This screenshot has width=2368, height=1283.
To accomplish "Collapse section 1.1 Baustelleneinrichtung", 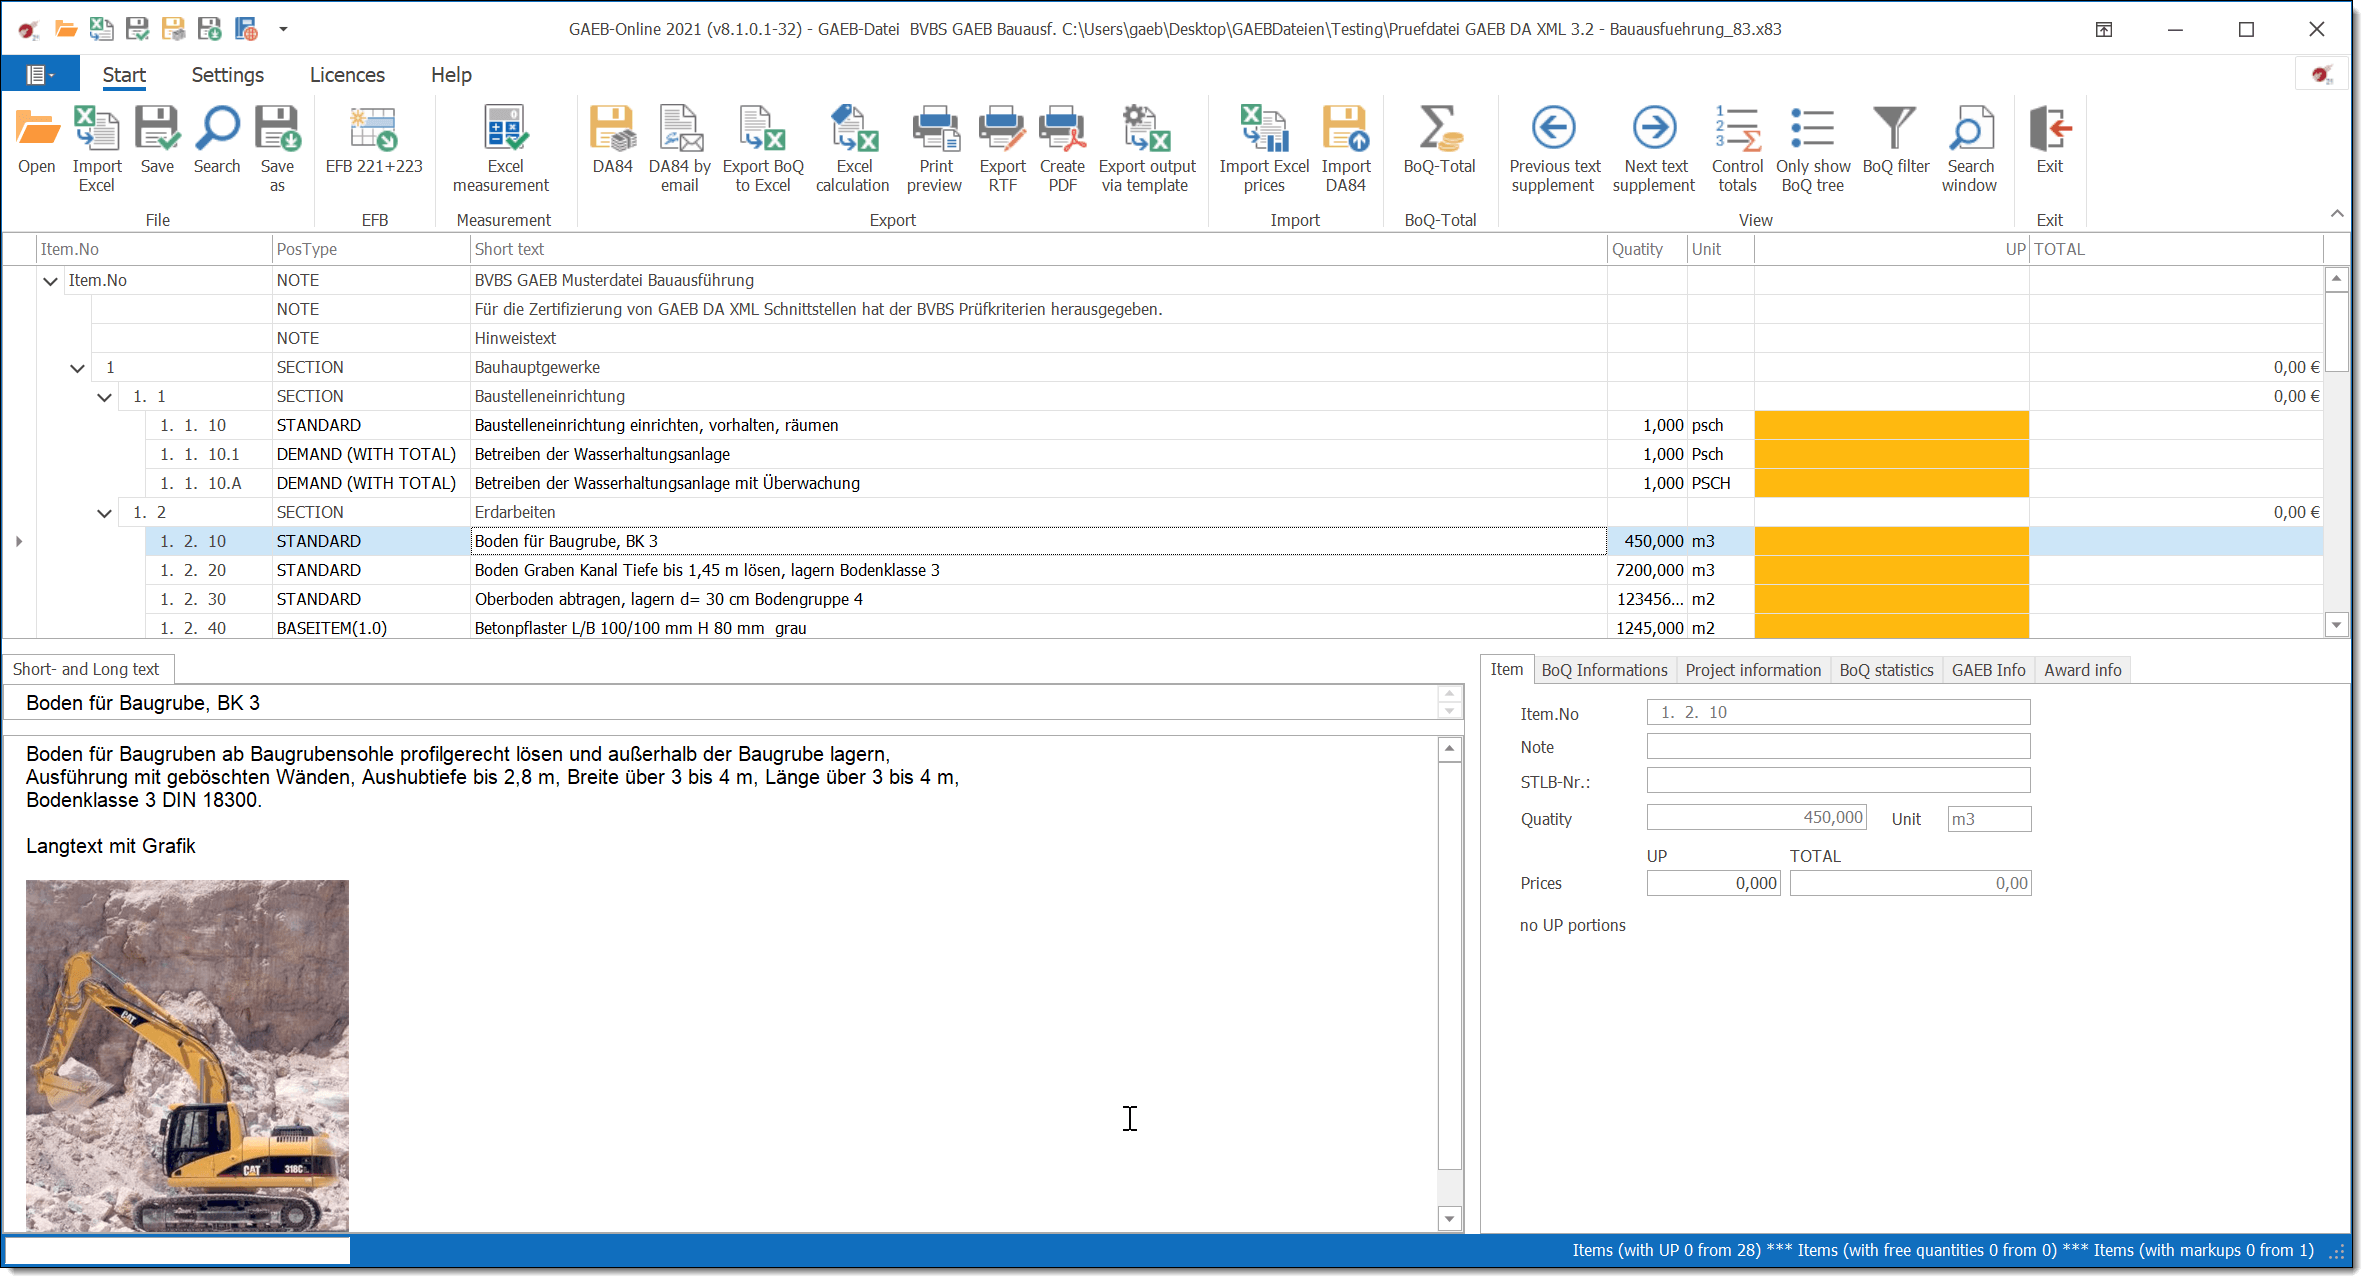I will click(x=104, y=397).
